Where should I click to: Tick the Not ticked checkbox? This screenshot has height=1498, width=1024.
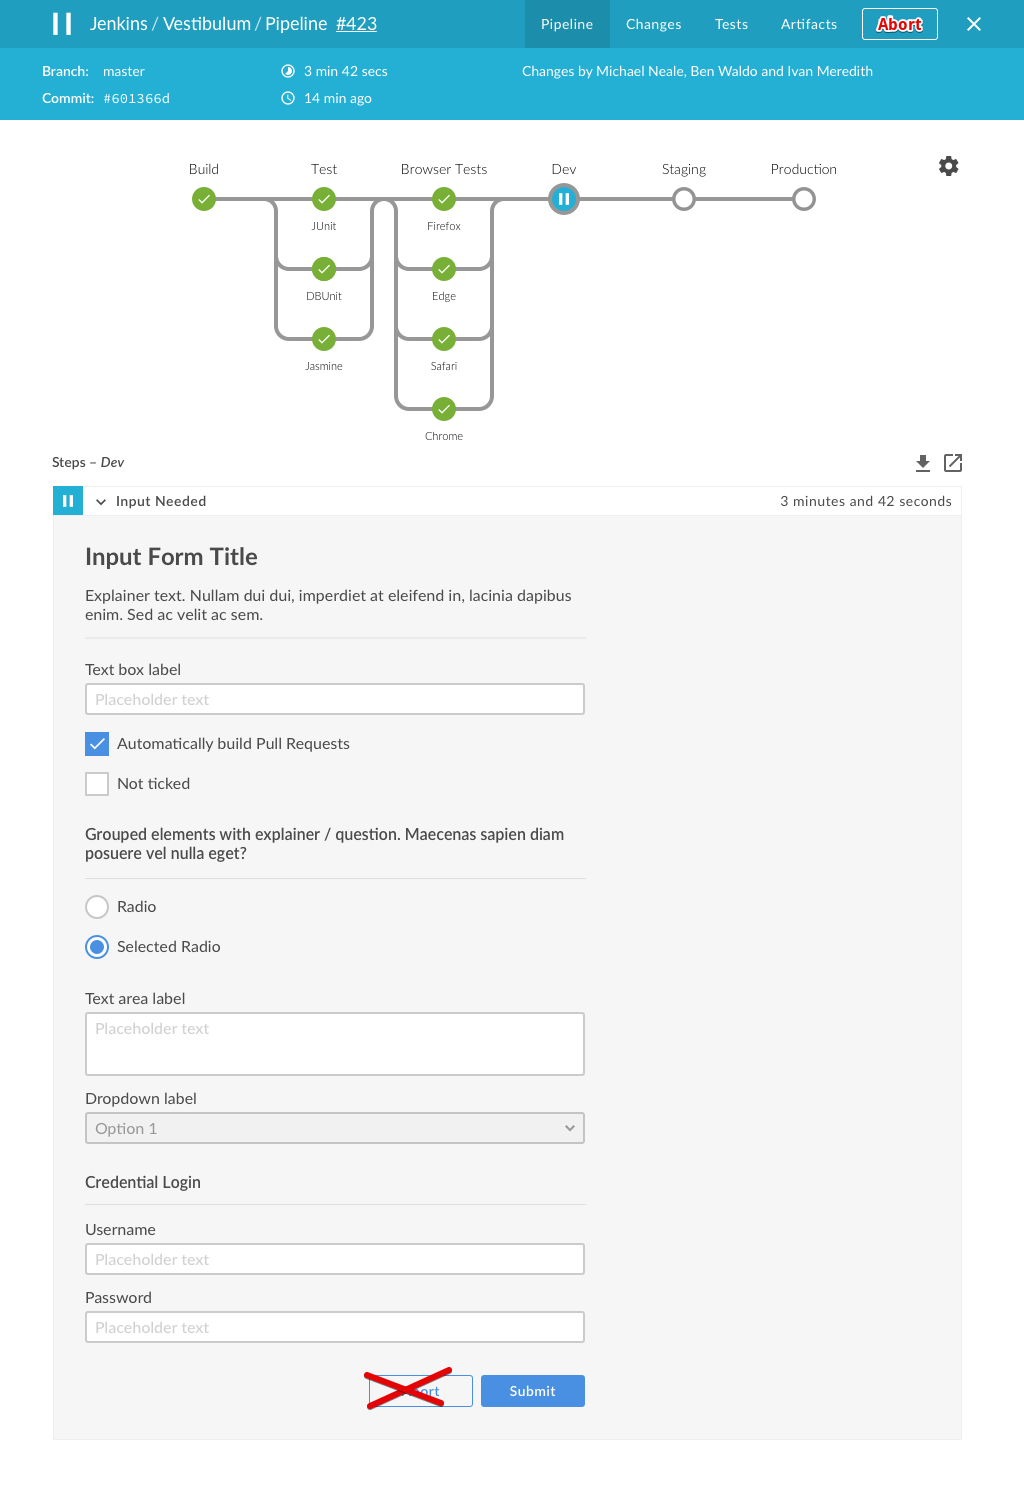pyautogui.click(x=97, y=784)
